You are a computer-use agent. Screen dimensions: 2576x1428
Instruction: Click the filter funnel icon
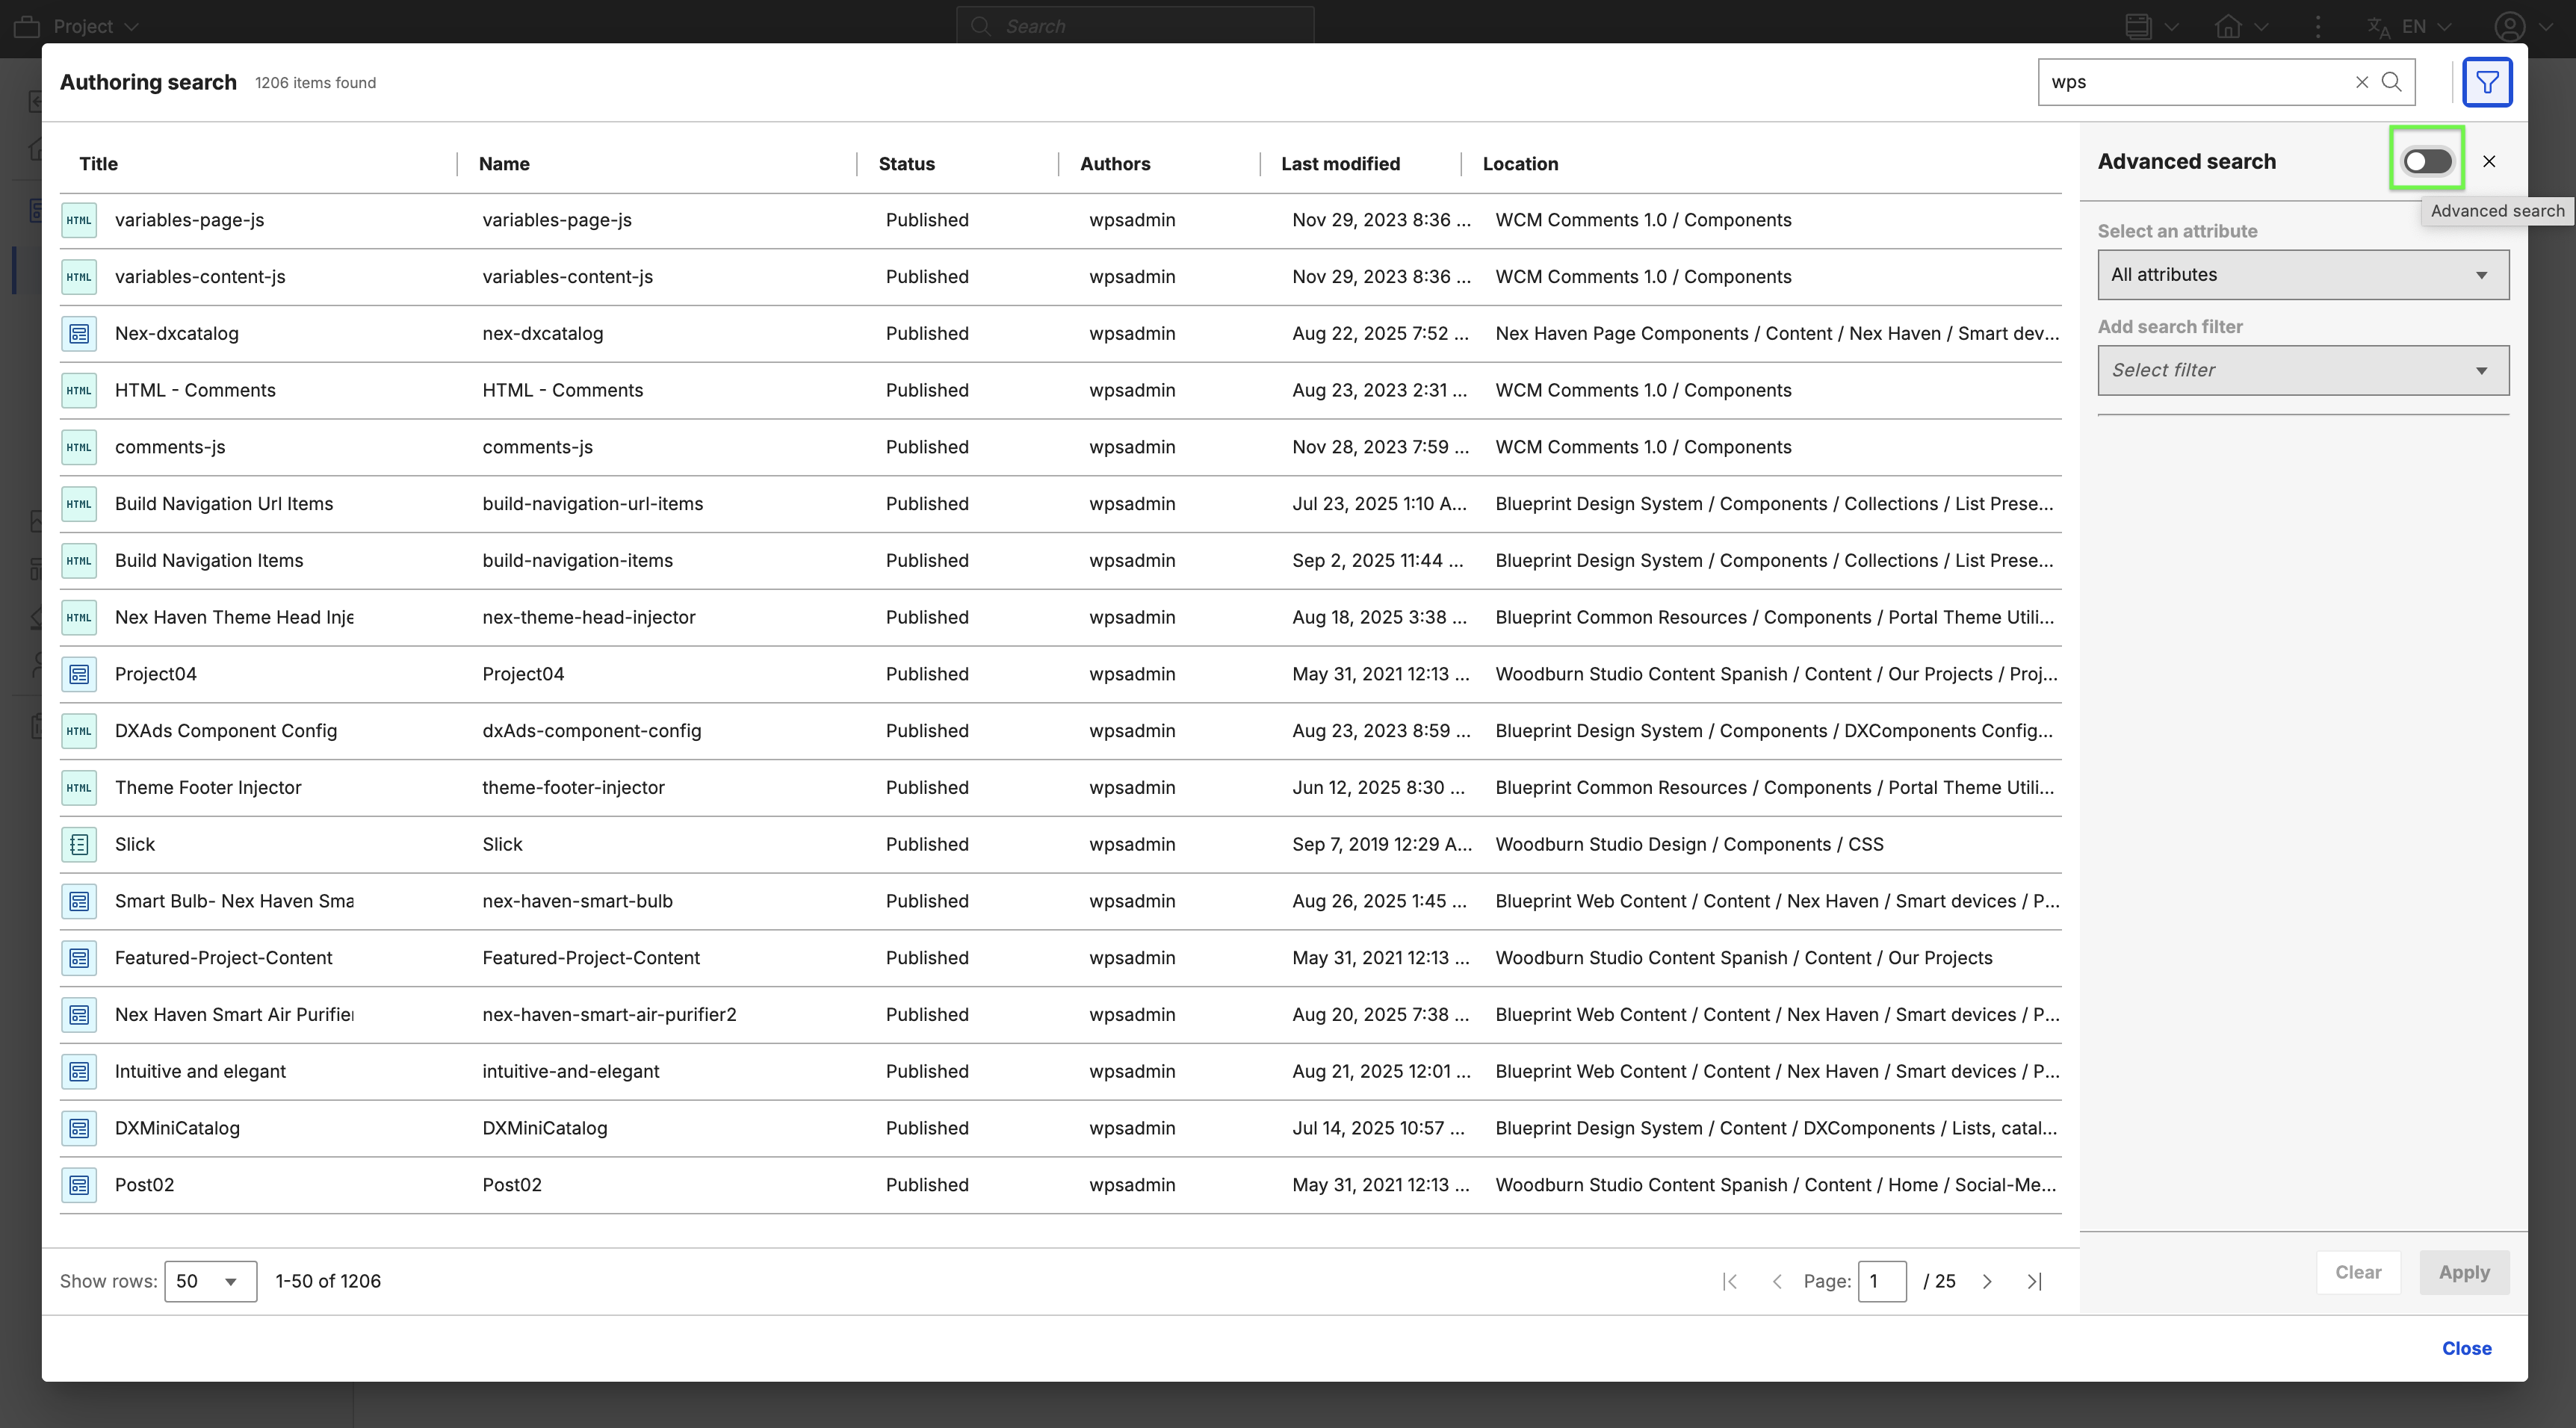pos(2486,82)
